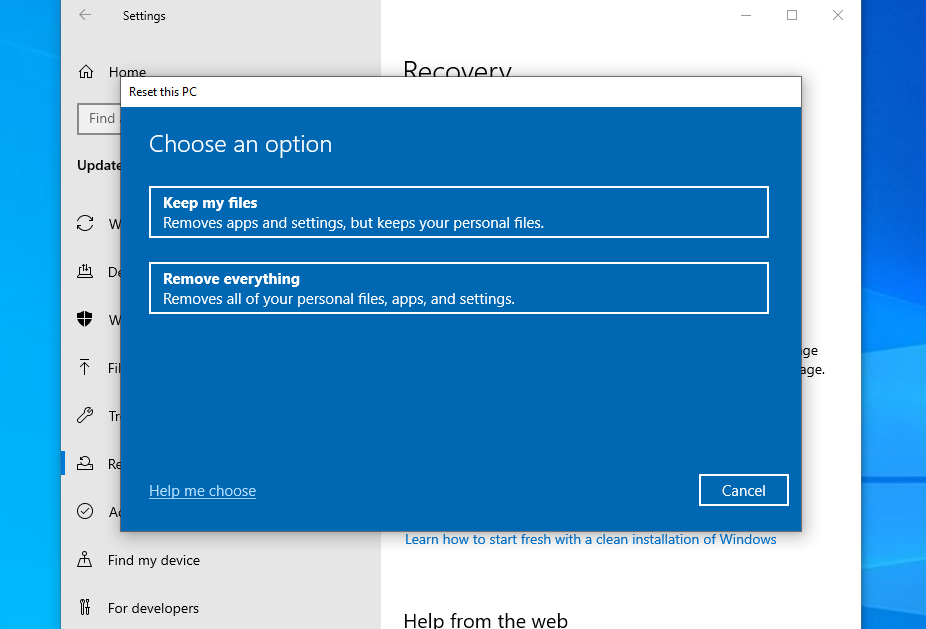Viewport: 926px width, 629px height.
Task: Open the clean installation of Windows link
Action: [590, 539]
